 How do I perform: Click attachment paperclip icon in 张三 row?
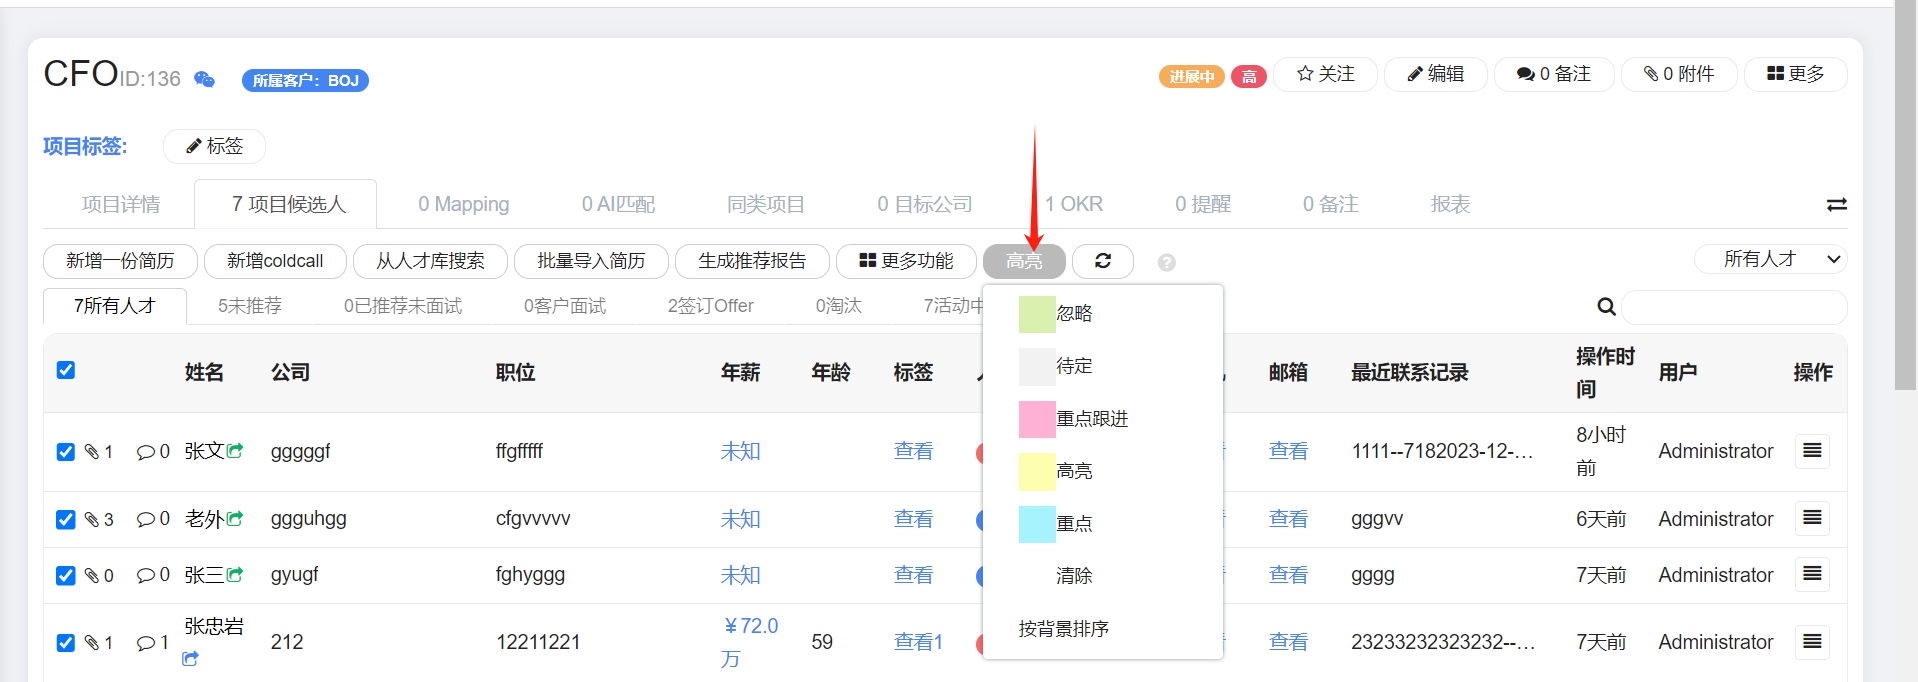tap(92, 576)
